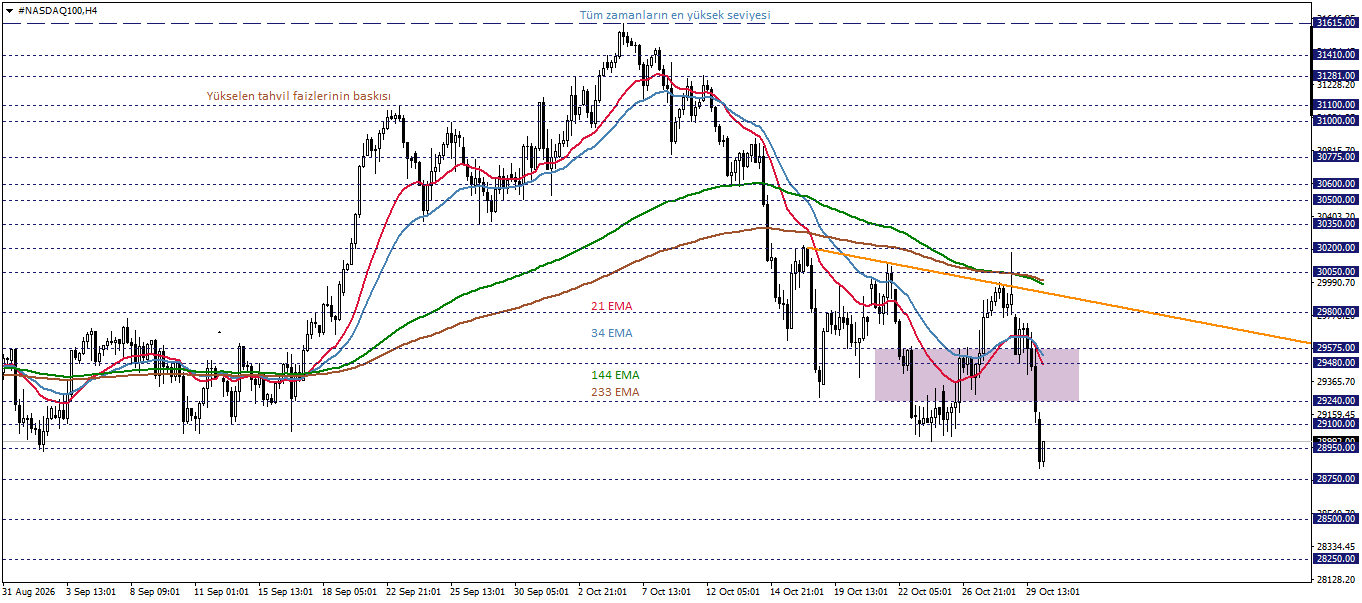This screenshot has width=1362, height=603.
Task: Click the 28250.00 price level tag
Action: [1336, 559]
